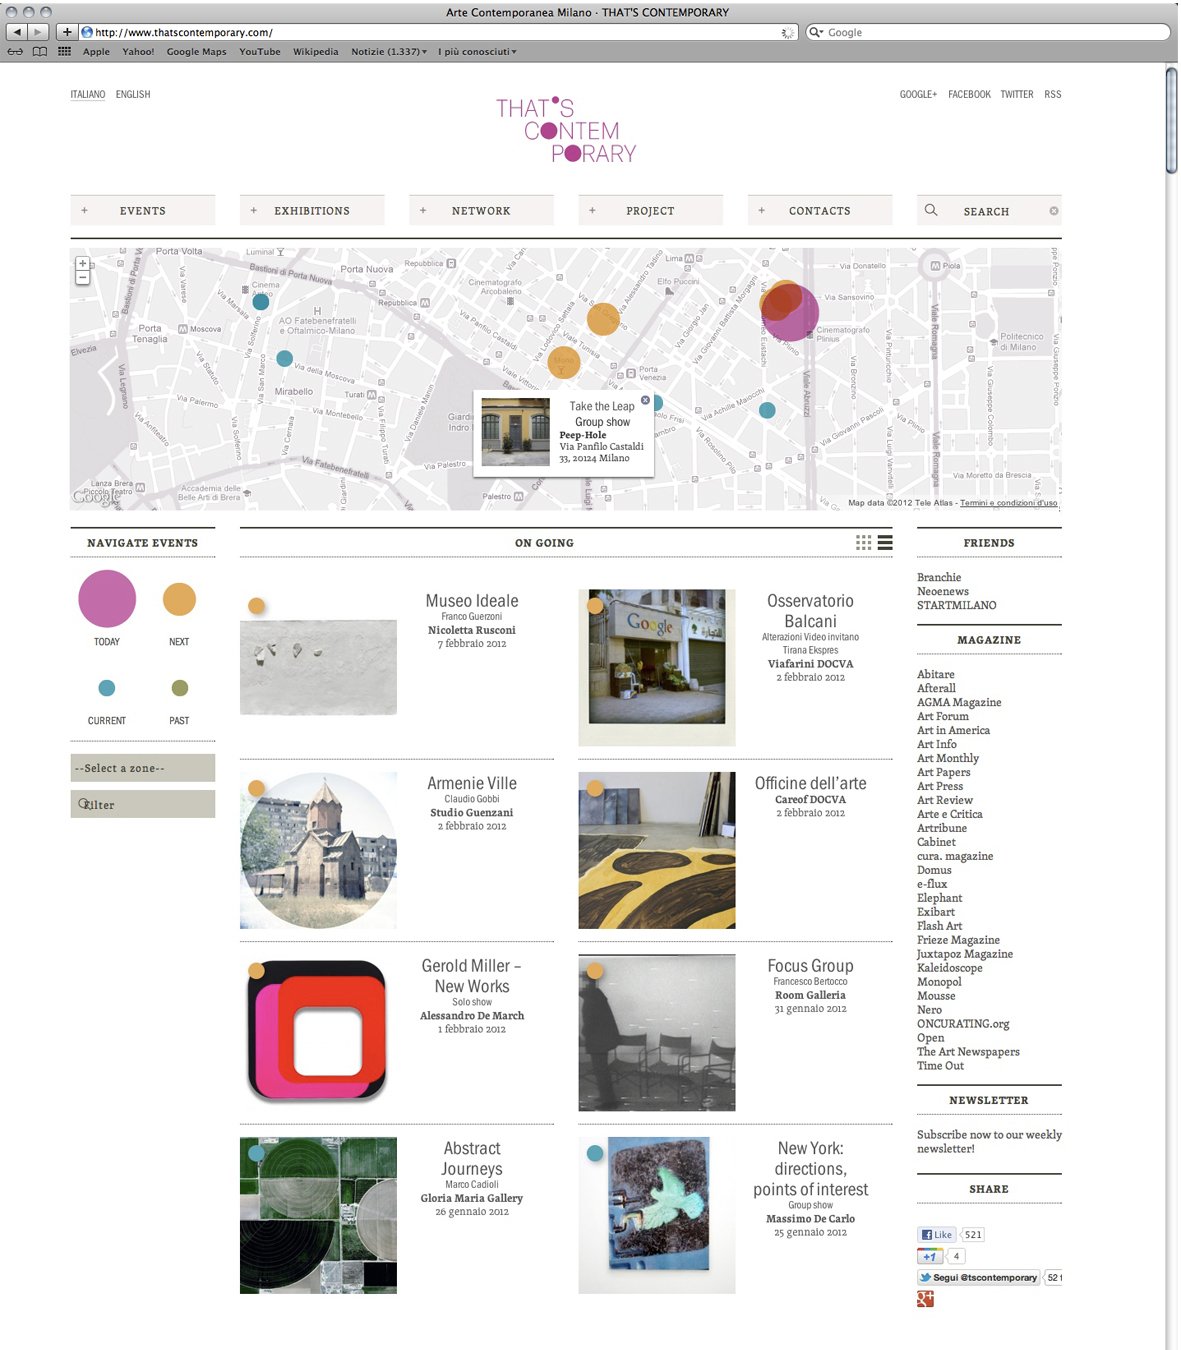Image resolution: width=1181 pixels, height=1350 pixels.
Task: Click the Safari back arrow button
Action: click(x=17, y=32)
